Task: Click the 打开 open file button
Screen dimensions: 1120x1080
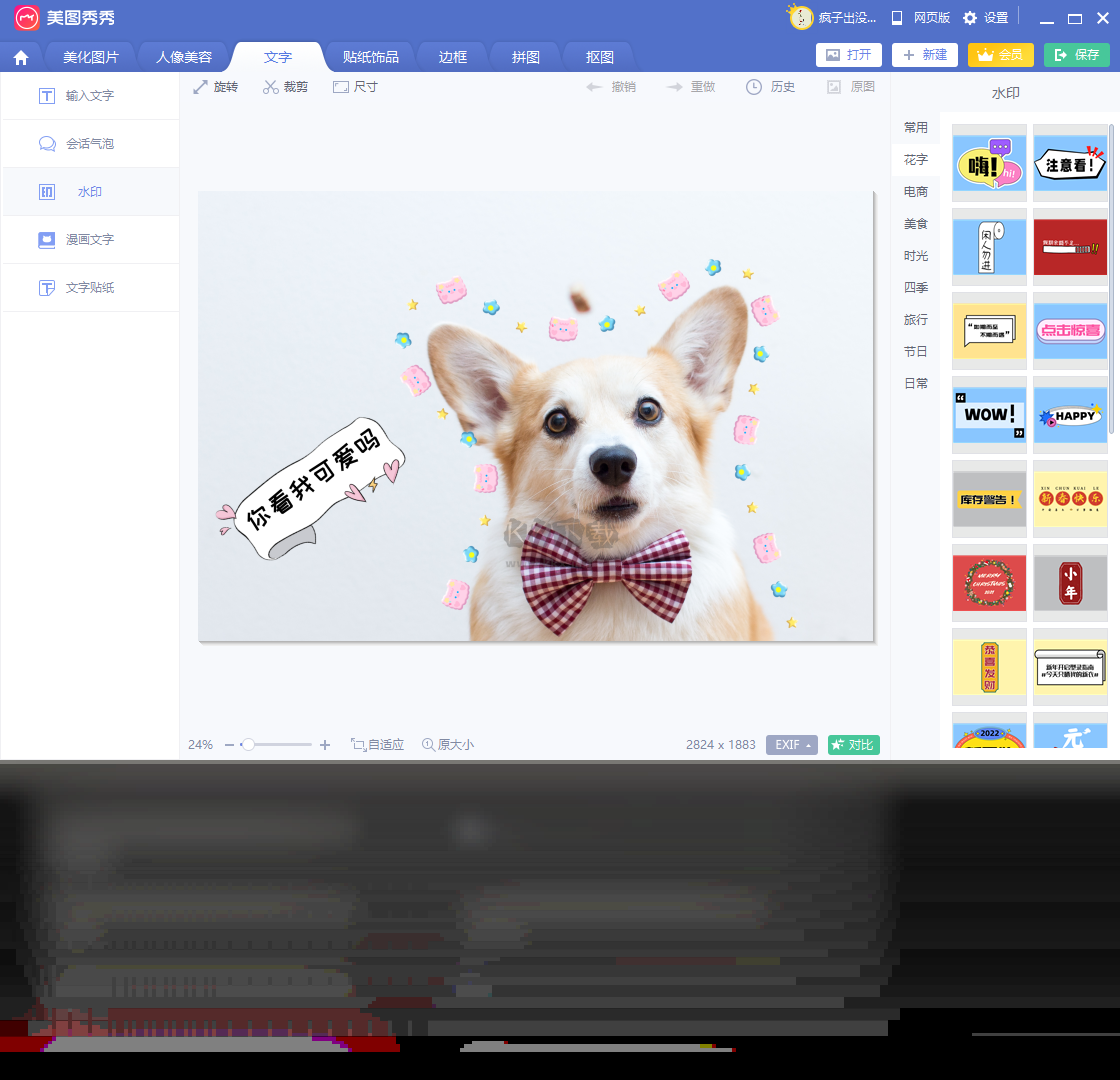Action: point(849,55)
